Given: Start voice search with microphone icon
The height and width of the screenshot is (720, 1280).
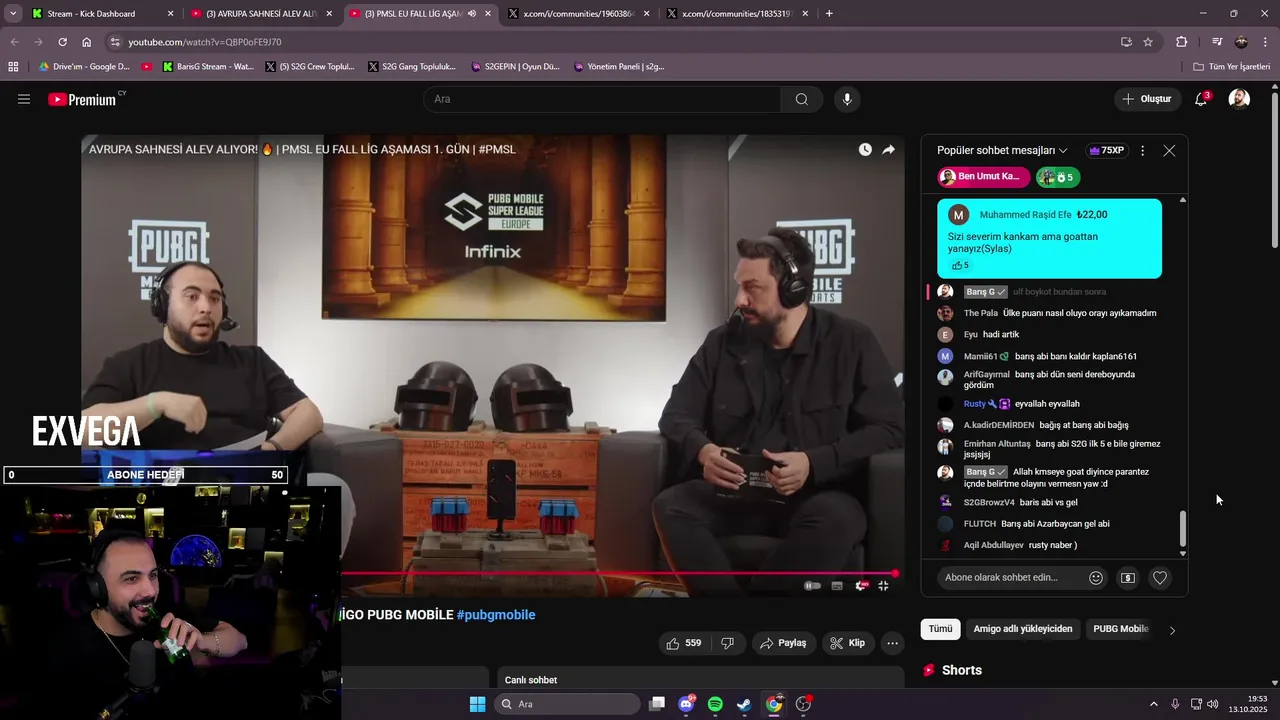Looking at the screenshot, I should pyautogui.click(x=847, y=99).
